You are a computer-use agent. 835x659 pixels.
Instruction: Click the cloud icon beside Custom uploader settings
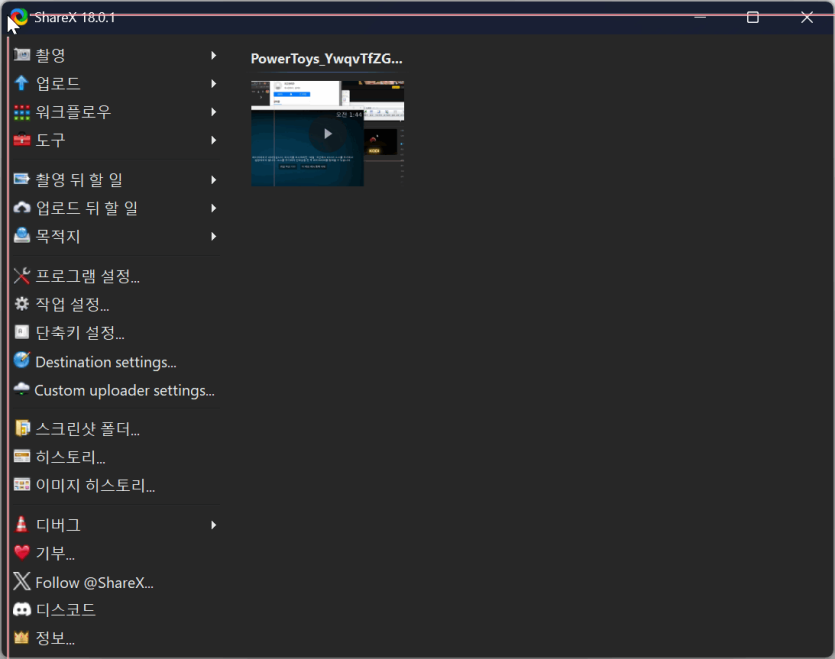(x=21, y=389)
